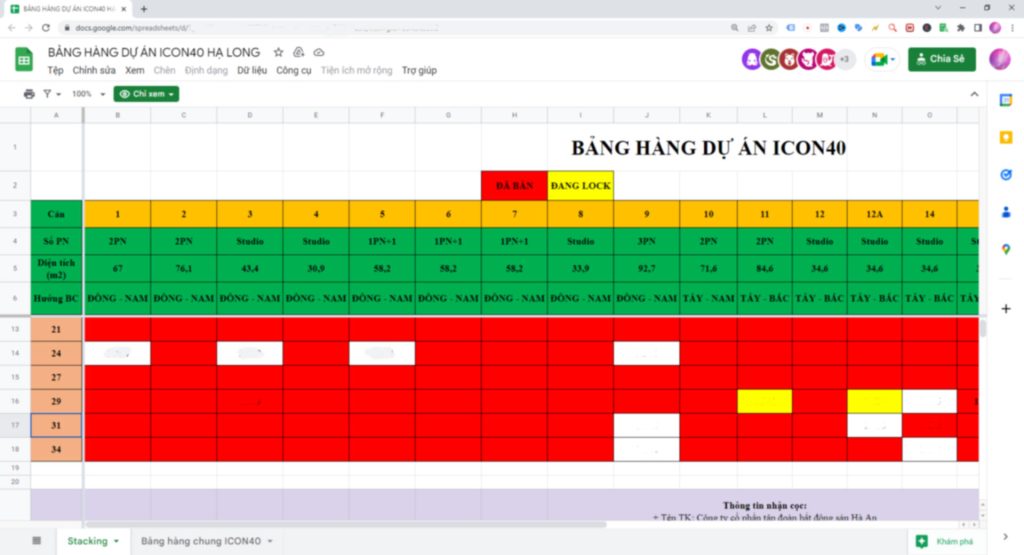Image resolution: width=1024 pixels, height=555 pixels.
Task: Go back in browser history
Action: coord(12,27)
